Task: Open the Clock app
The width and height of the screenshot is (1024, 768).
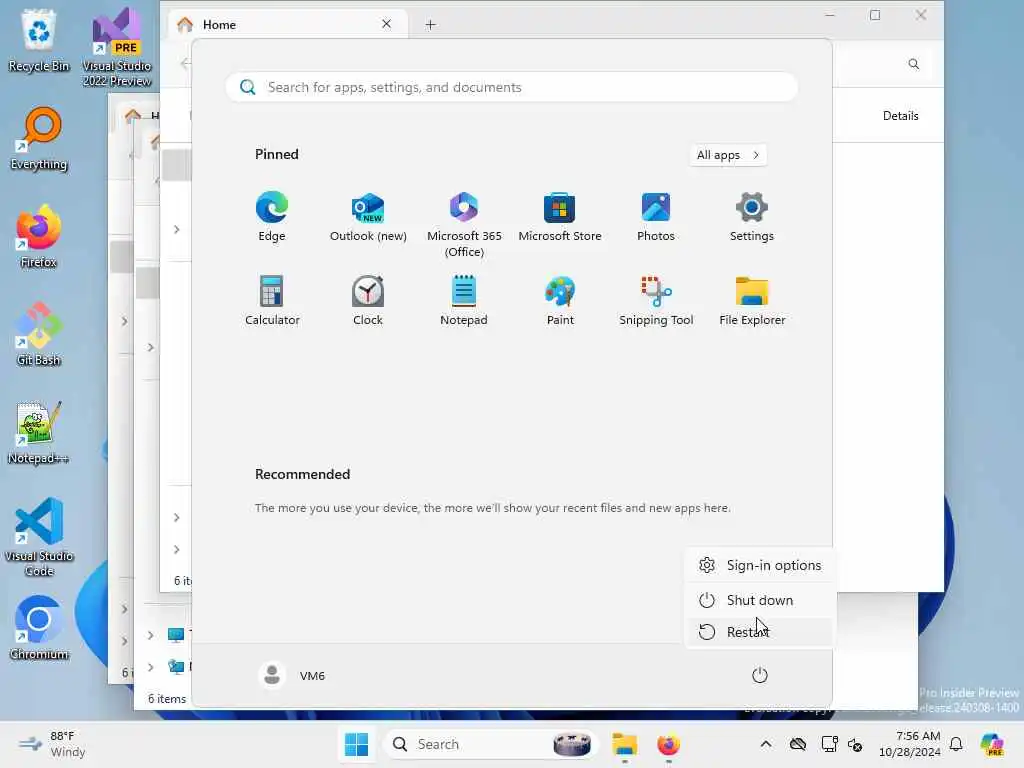Action: 368,300
